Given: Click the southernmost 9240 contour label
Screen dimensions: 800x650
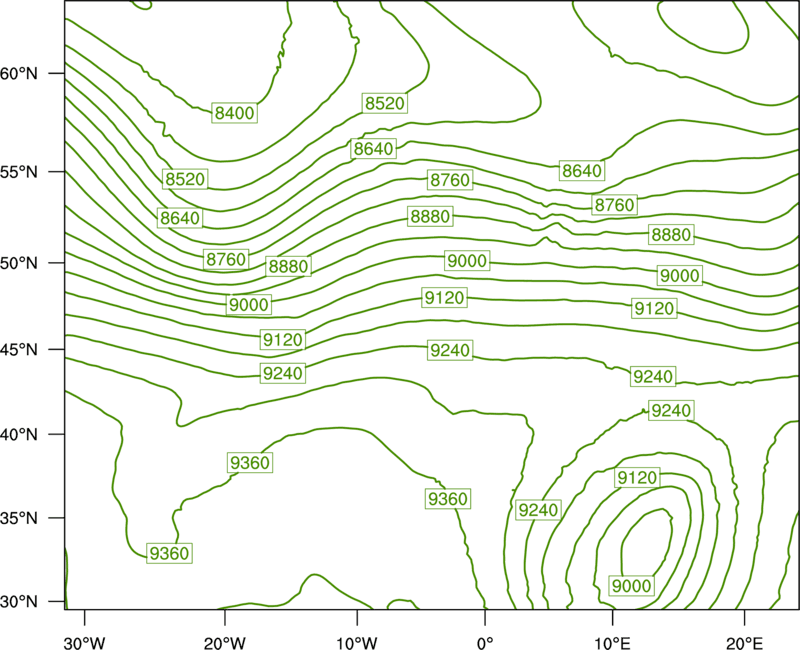Looking at the screenshot, I should 538,510.
